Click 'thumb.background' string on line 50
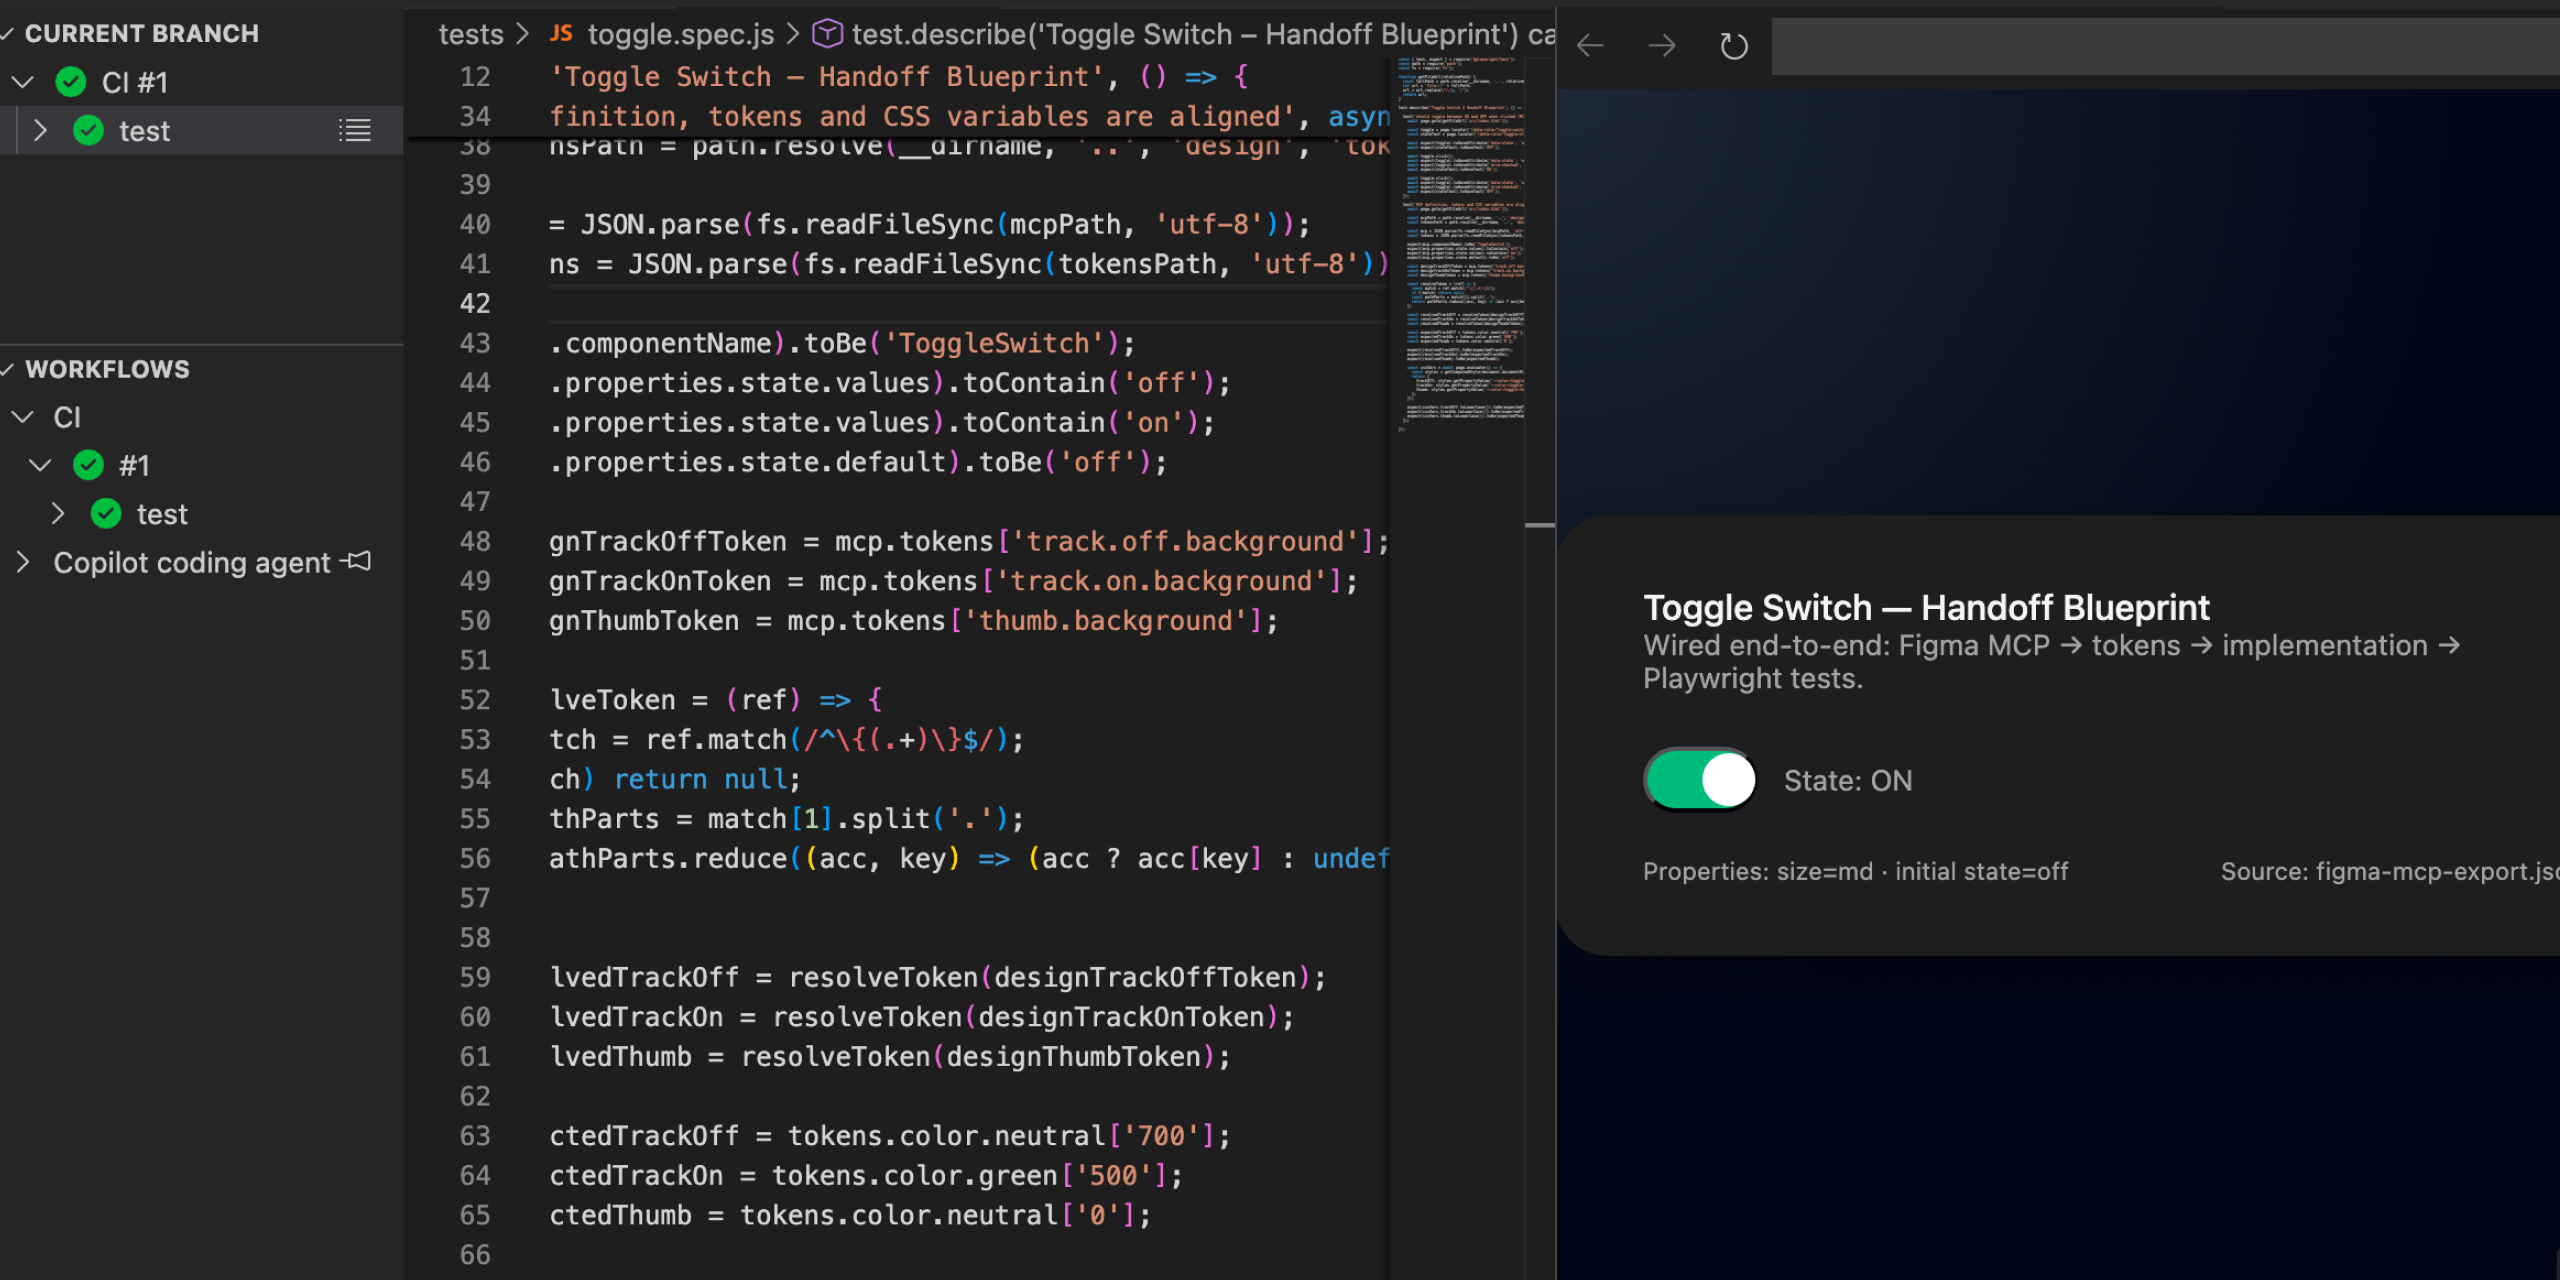The height and width of the screenshot is (1280, 2560). [1105, 621]
